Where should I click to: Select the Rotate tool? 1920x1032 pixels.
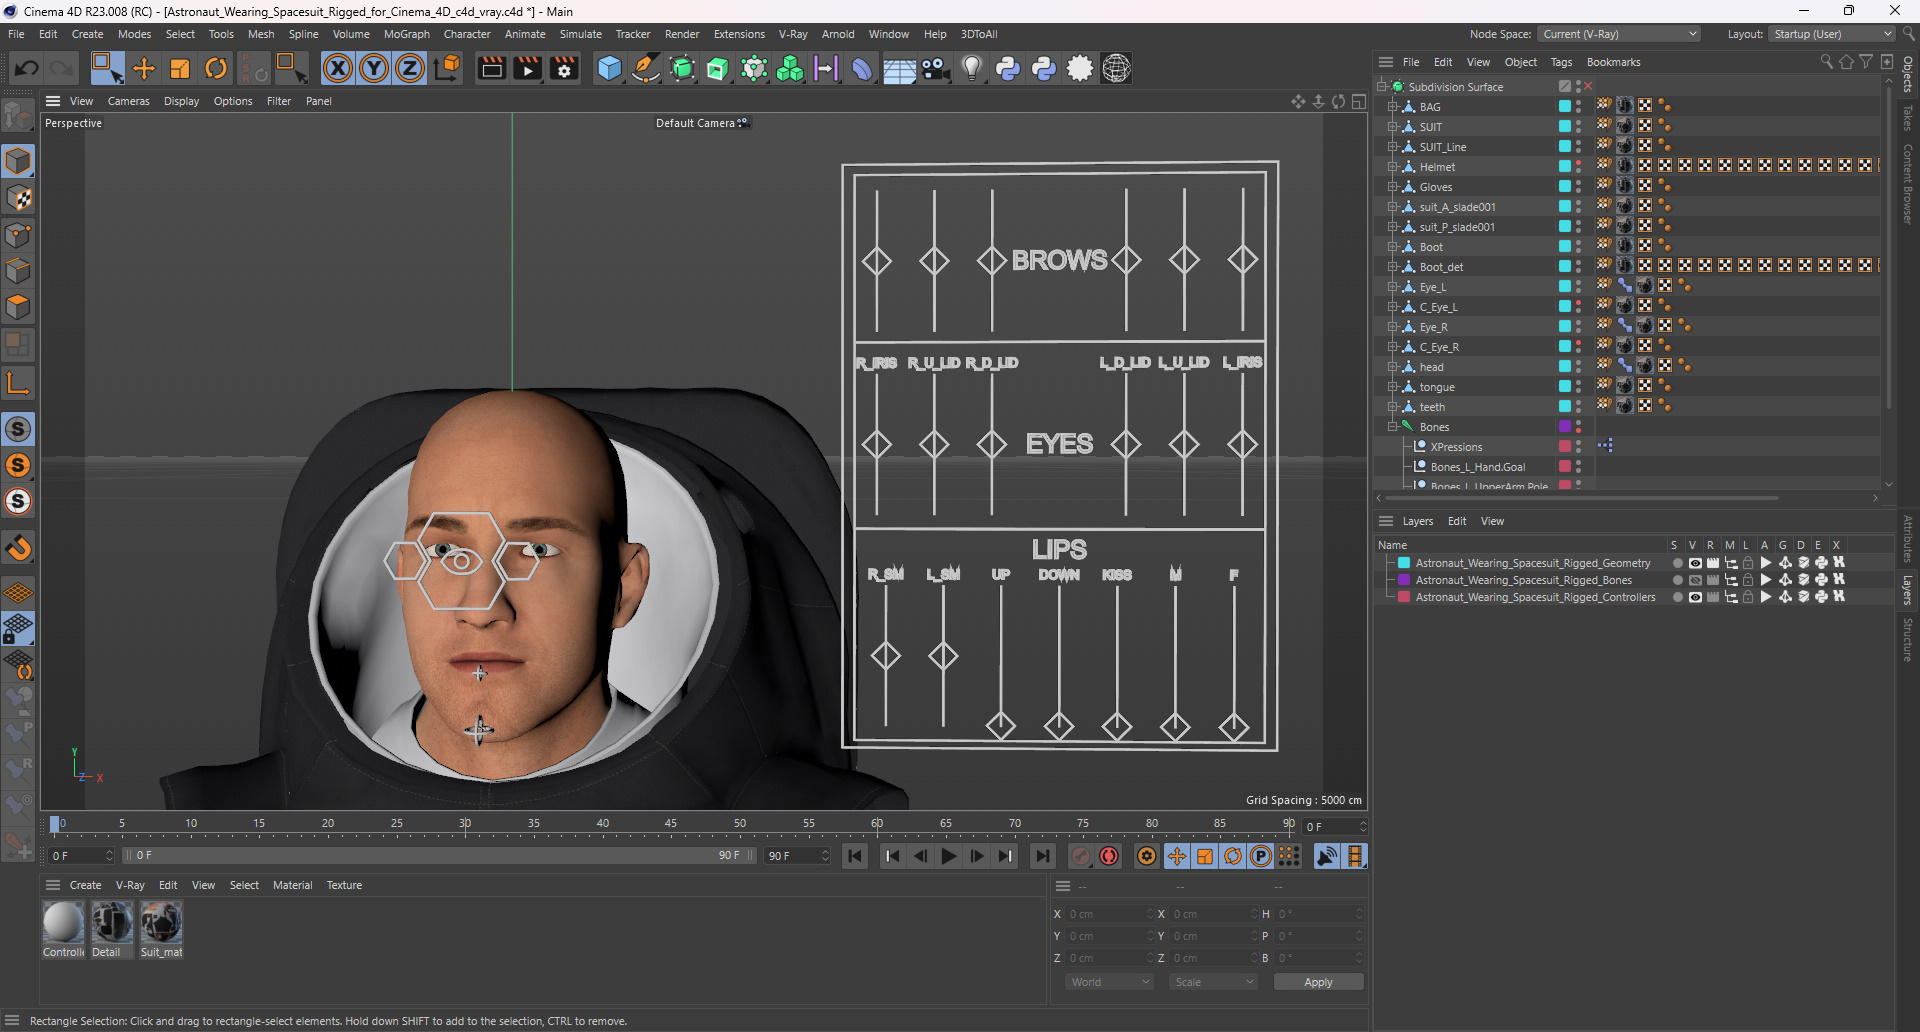[x=216, y=68]
